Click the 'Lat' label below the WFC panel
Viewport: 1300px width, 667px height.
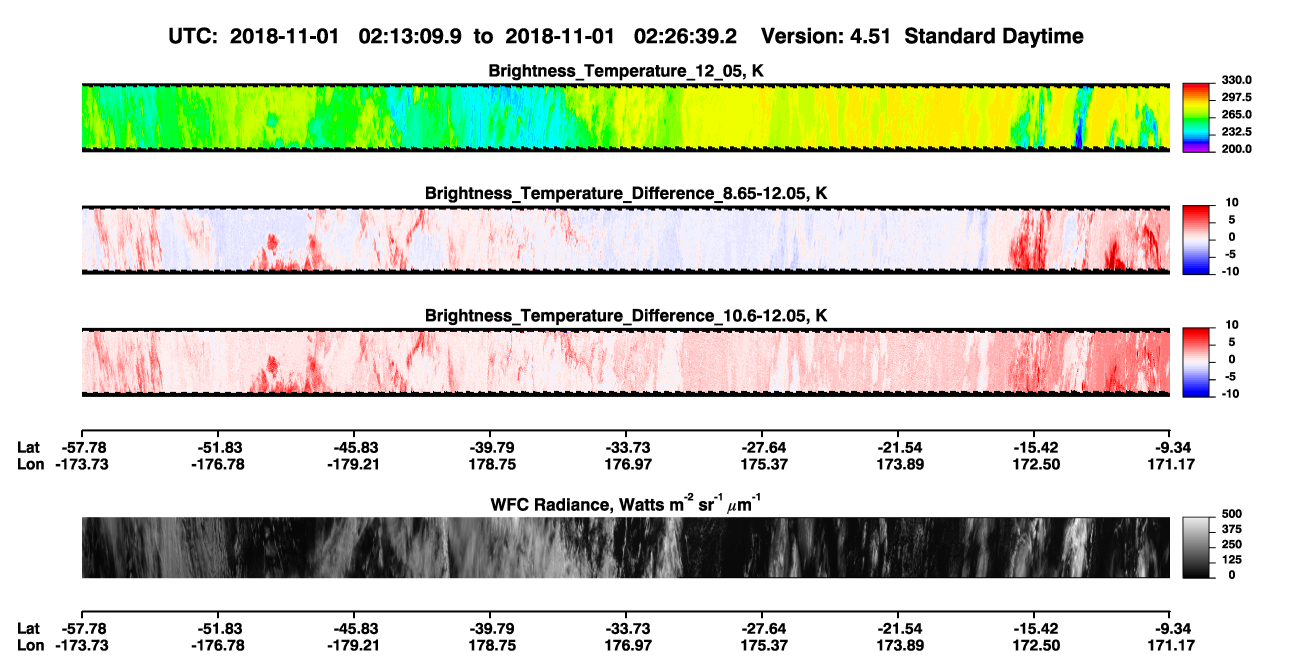tap(29, 628)
